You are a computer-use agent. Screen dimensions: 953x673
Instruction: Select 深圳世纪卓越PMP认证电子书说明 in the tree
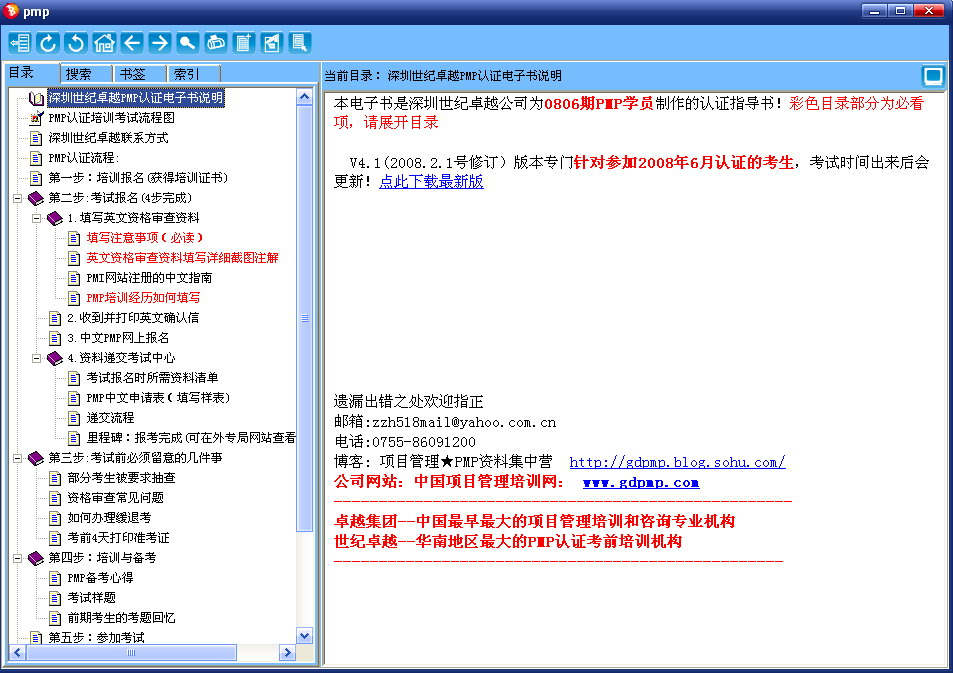coord(136,98)
